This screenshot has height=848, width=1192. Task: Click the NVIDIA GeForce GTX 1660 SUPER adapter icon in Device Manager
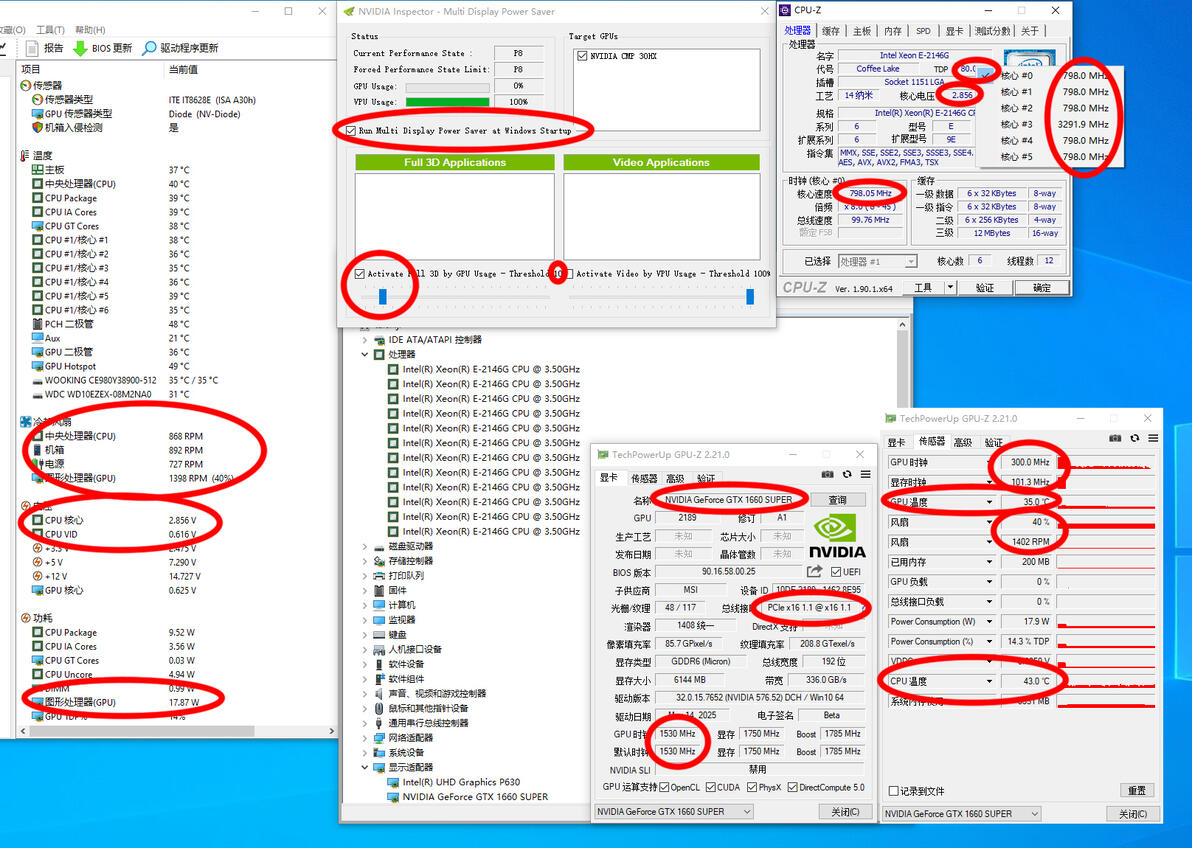(x=394, y=797)
